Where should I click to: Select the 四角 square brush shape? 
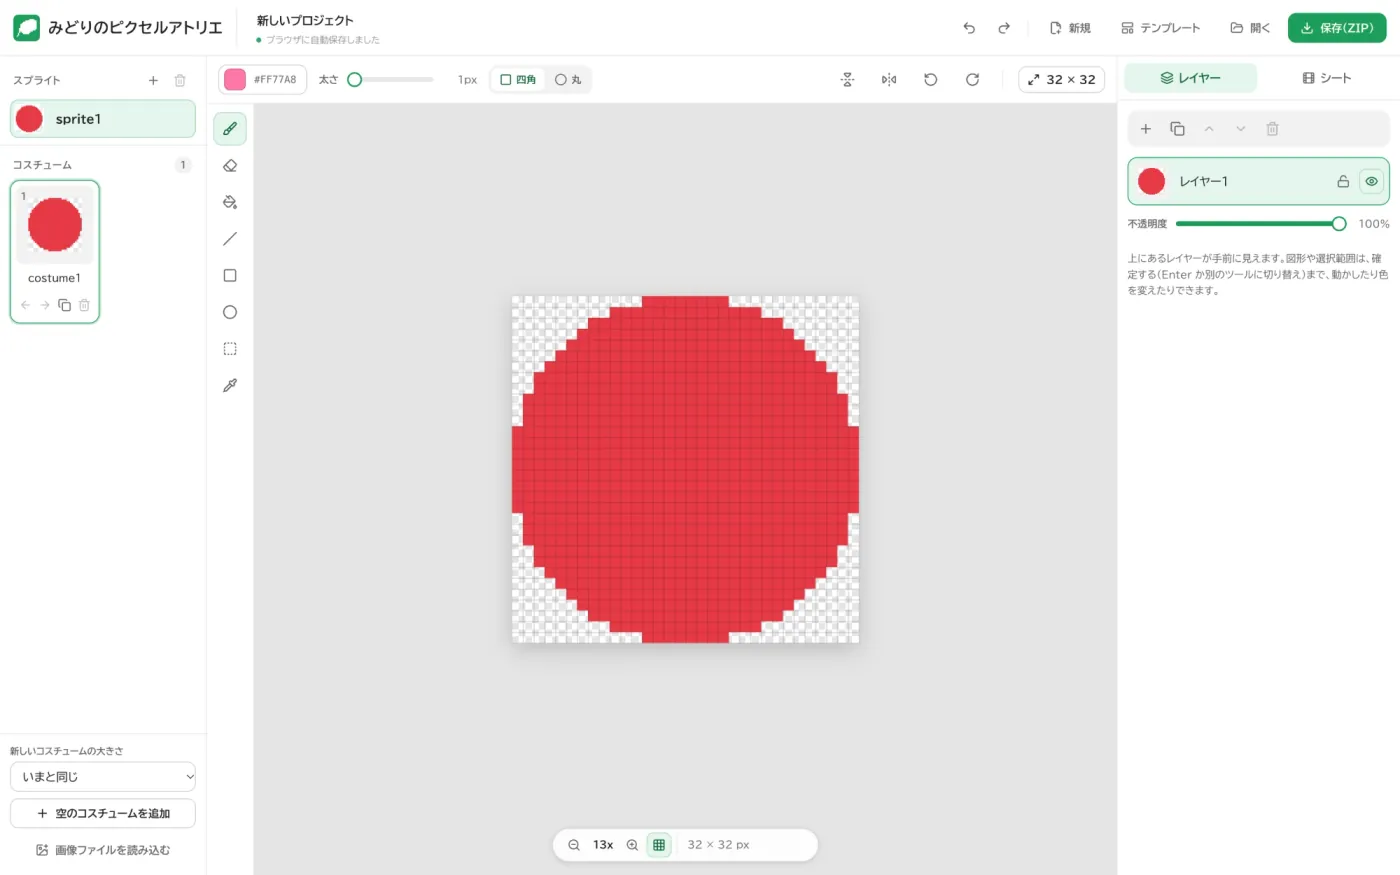pyautogui.click(x=518, y=80)
